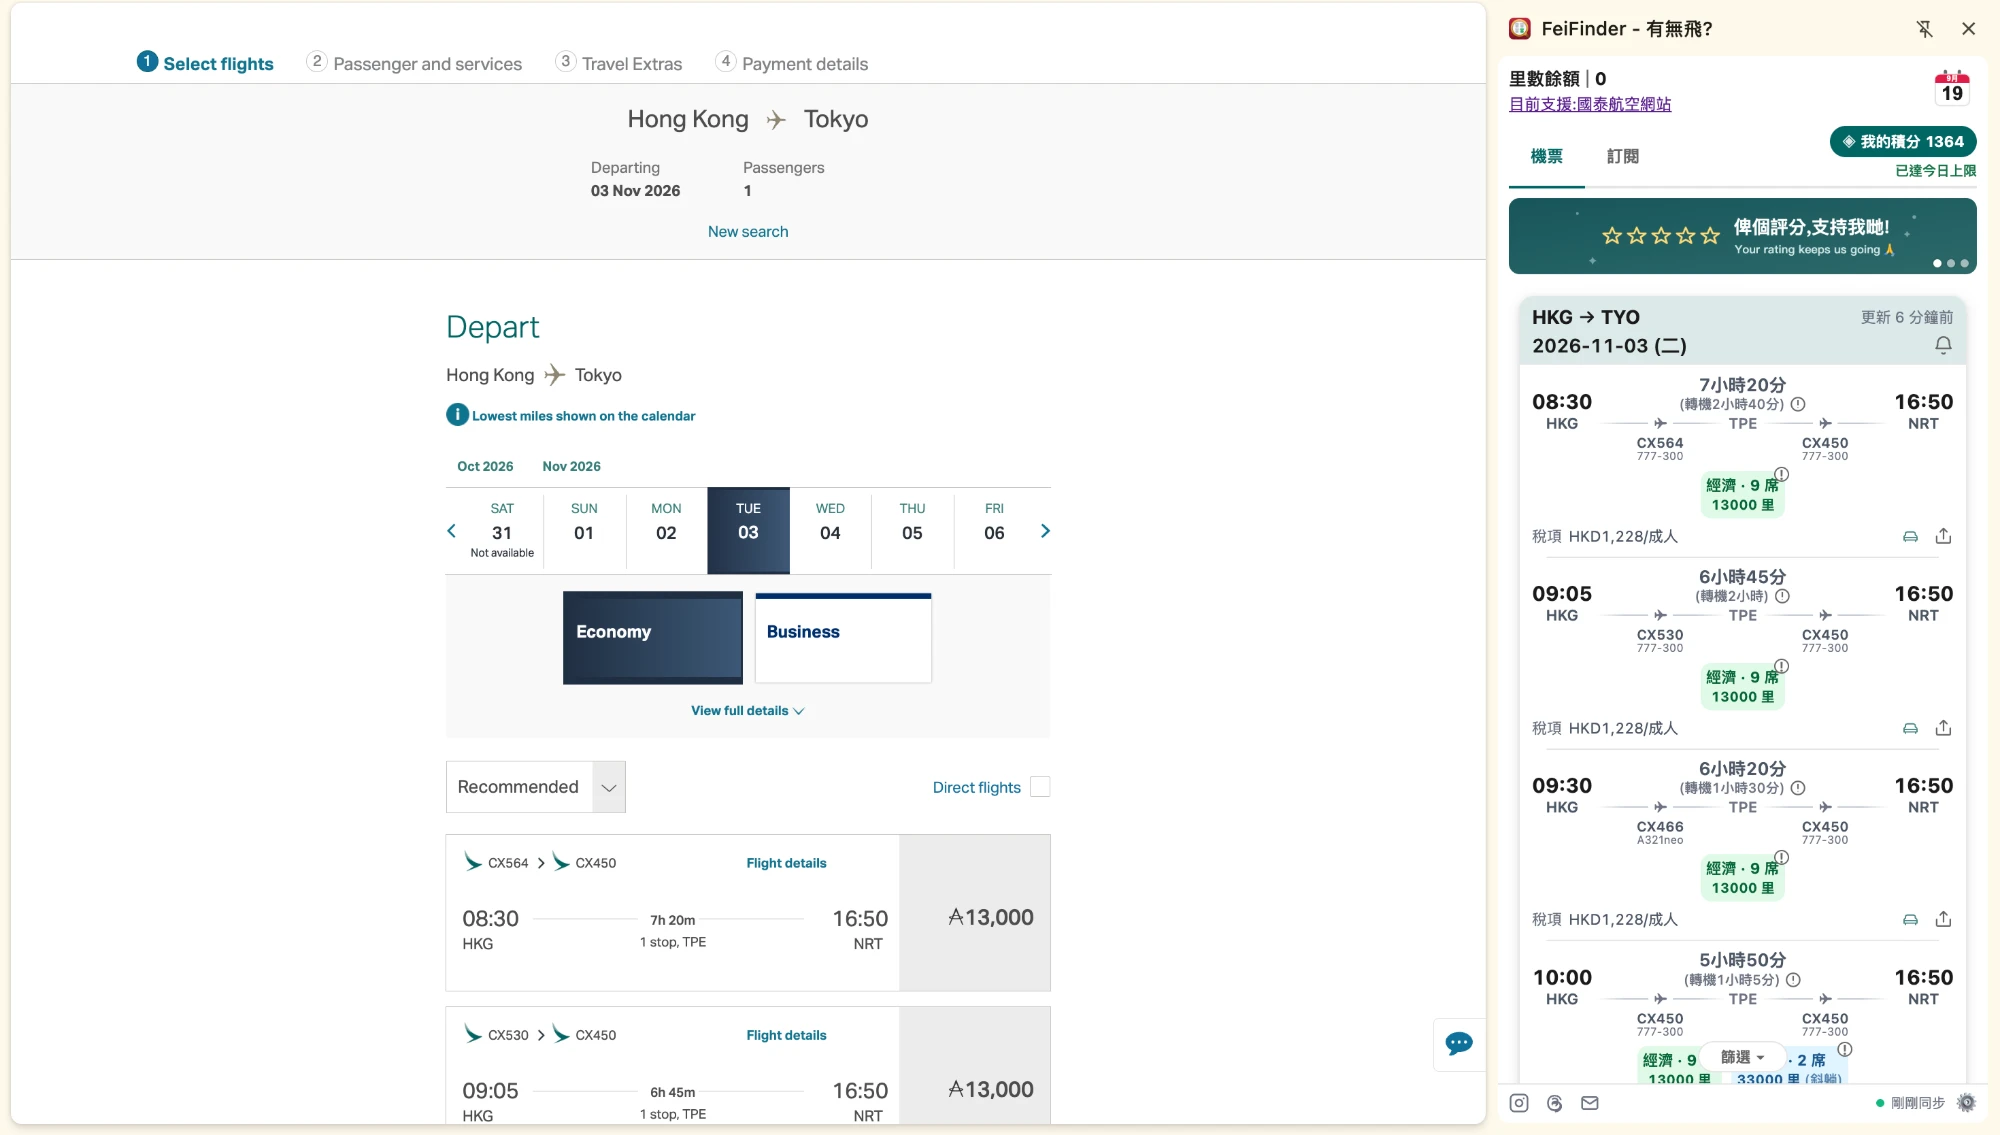Select the Economy cabin class

point(653,638)
